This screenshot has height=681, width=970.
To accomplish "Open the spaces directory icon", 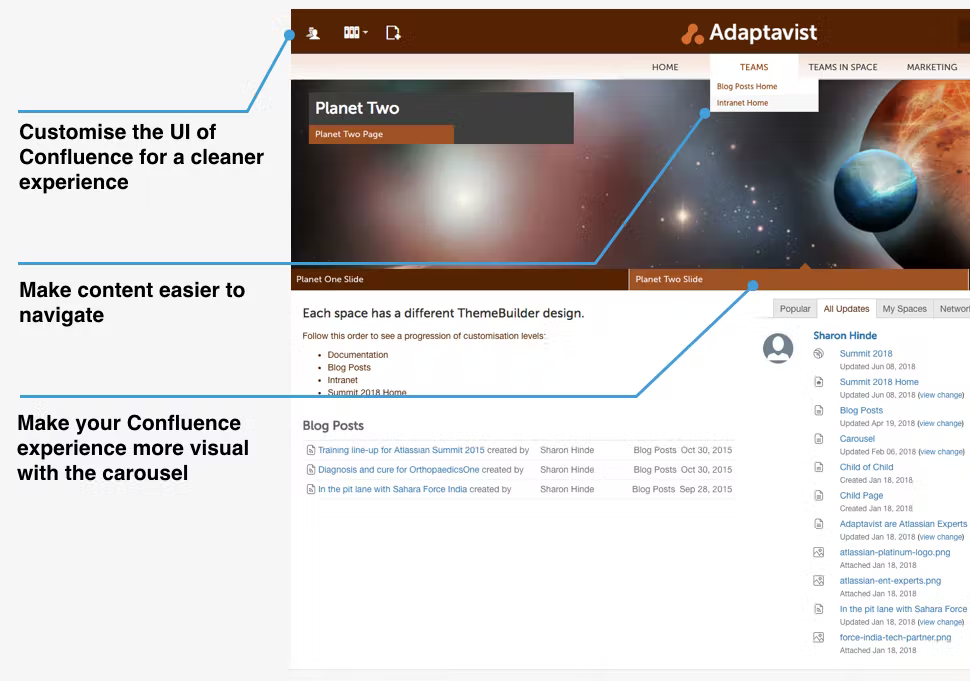I will (349, 33).
